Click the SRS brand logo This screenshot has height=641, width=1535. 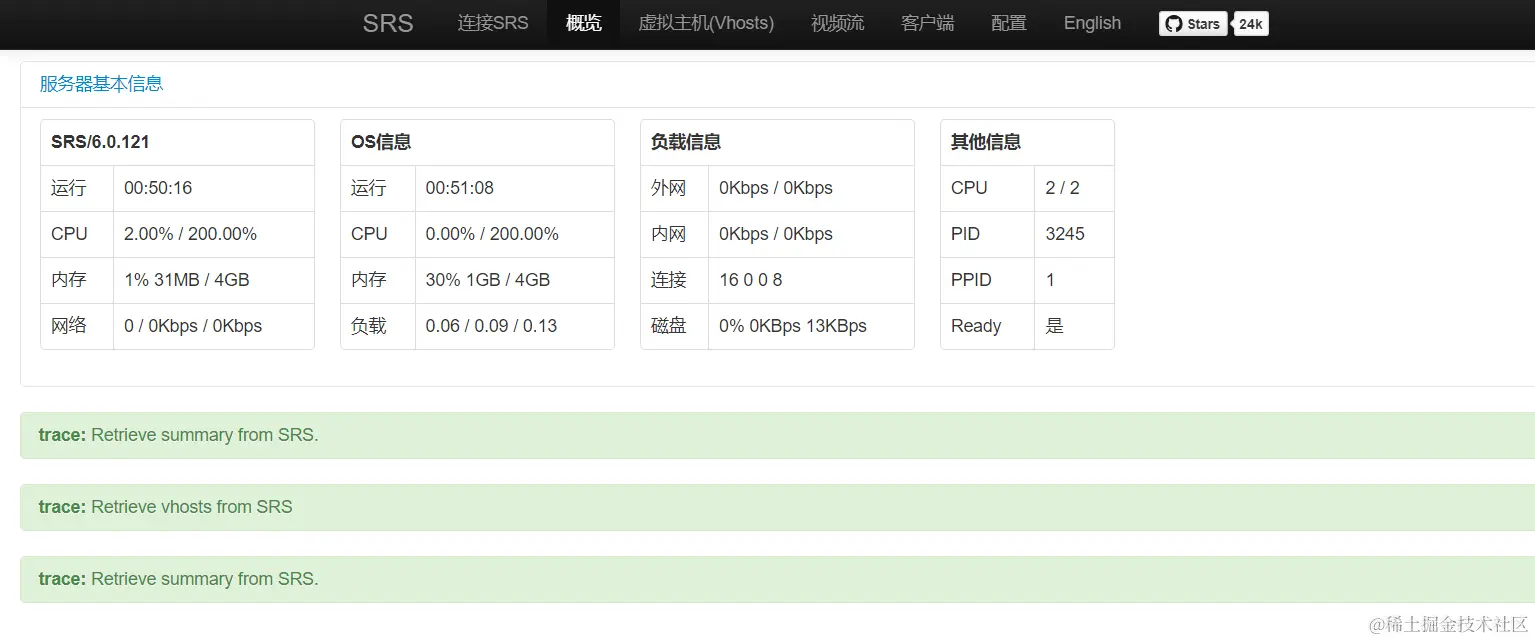point(388,23)
